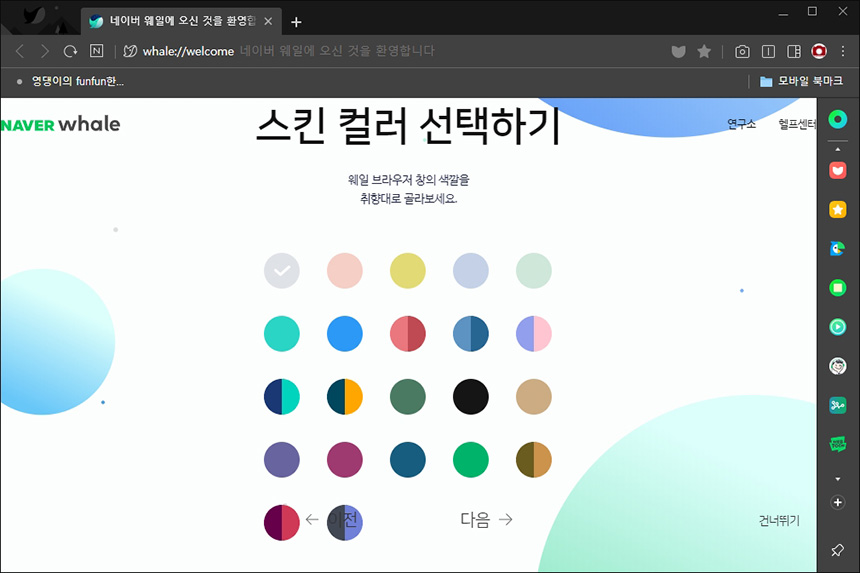860x573 pixels.
Task: Open the screen capture camera tool
Action: (x=742, y=52)
